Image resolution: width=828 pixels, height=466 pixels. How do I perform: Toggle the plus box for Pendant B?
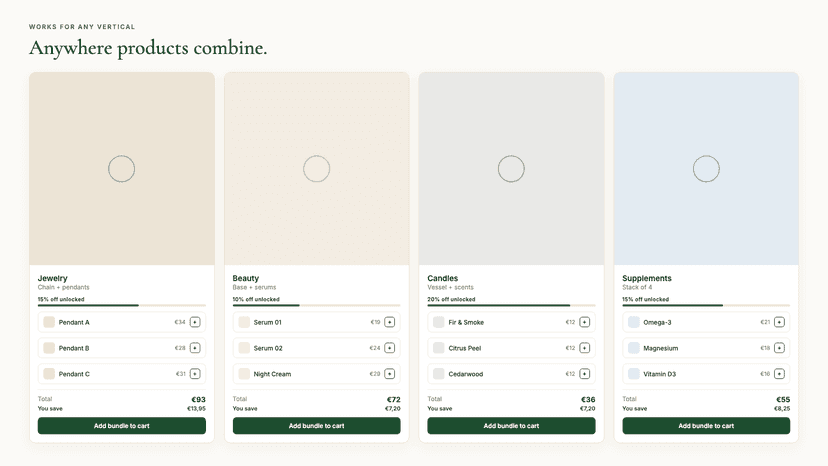click(x=195, y=348)
